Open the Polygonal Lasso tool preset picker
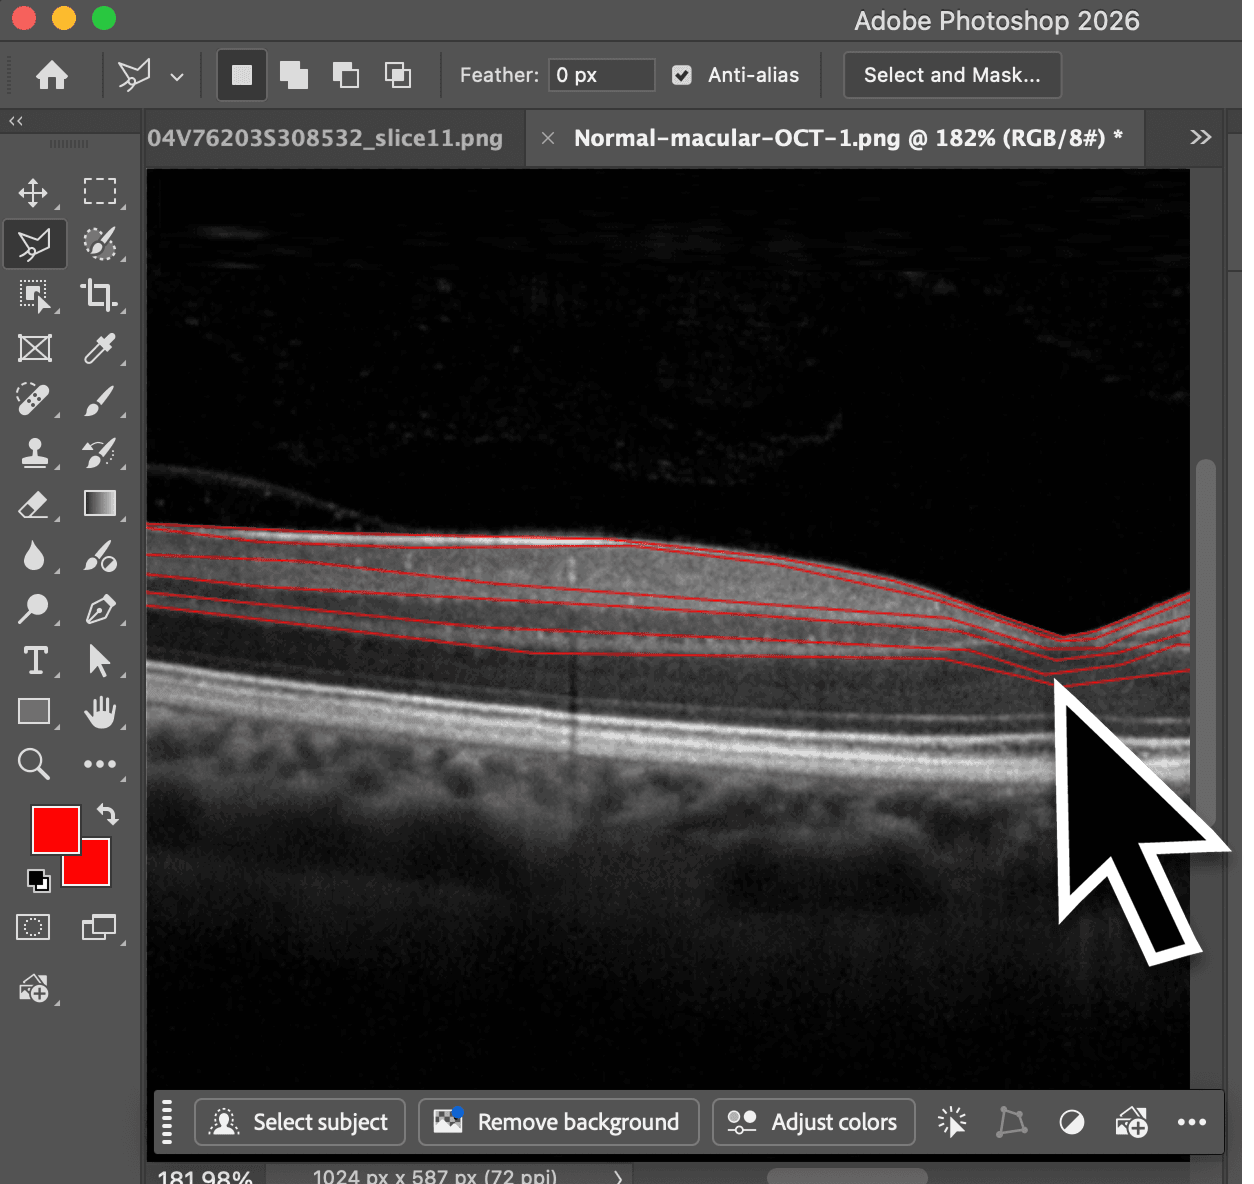The image size is (1254, 1184). pyautogui.click(x=177, y=76)
